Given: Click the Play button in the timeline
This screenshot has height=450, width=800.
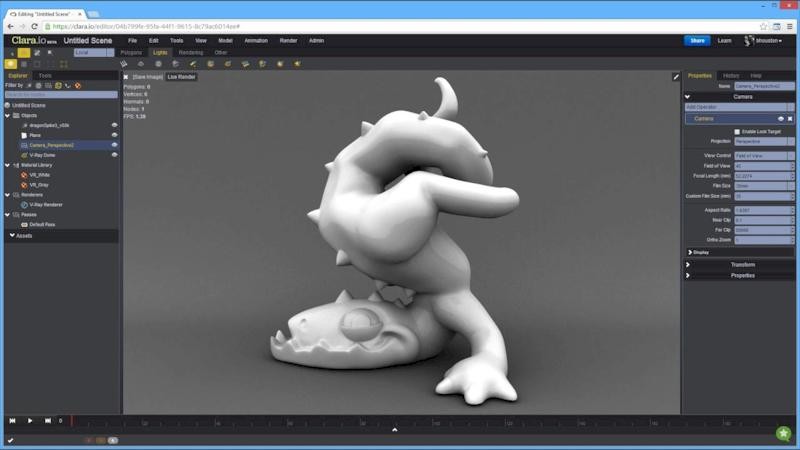Looking at the screenshot, I should pyautogui.click(x=30, y=421).
